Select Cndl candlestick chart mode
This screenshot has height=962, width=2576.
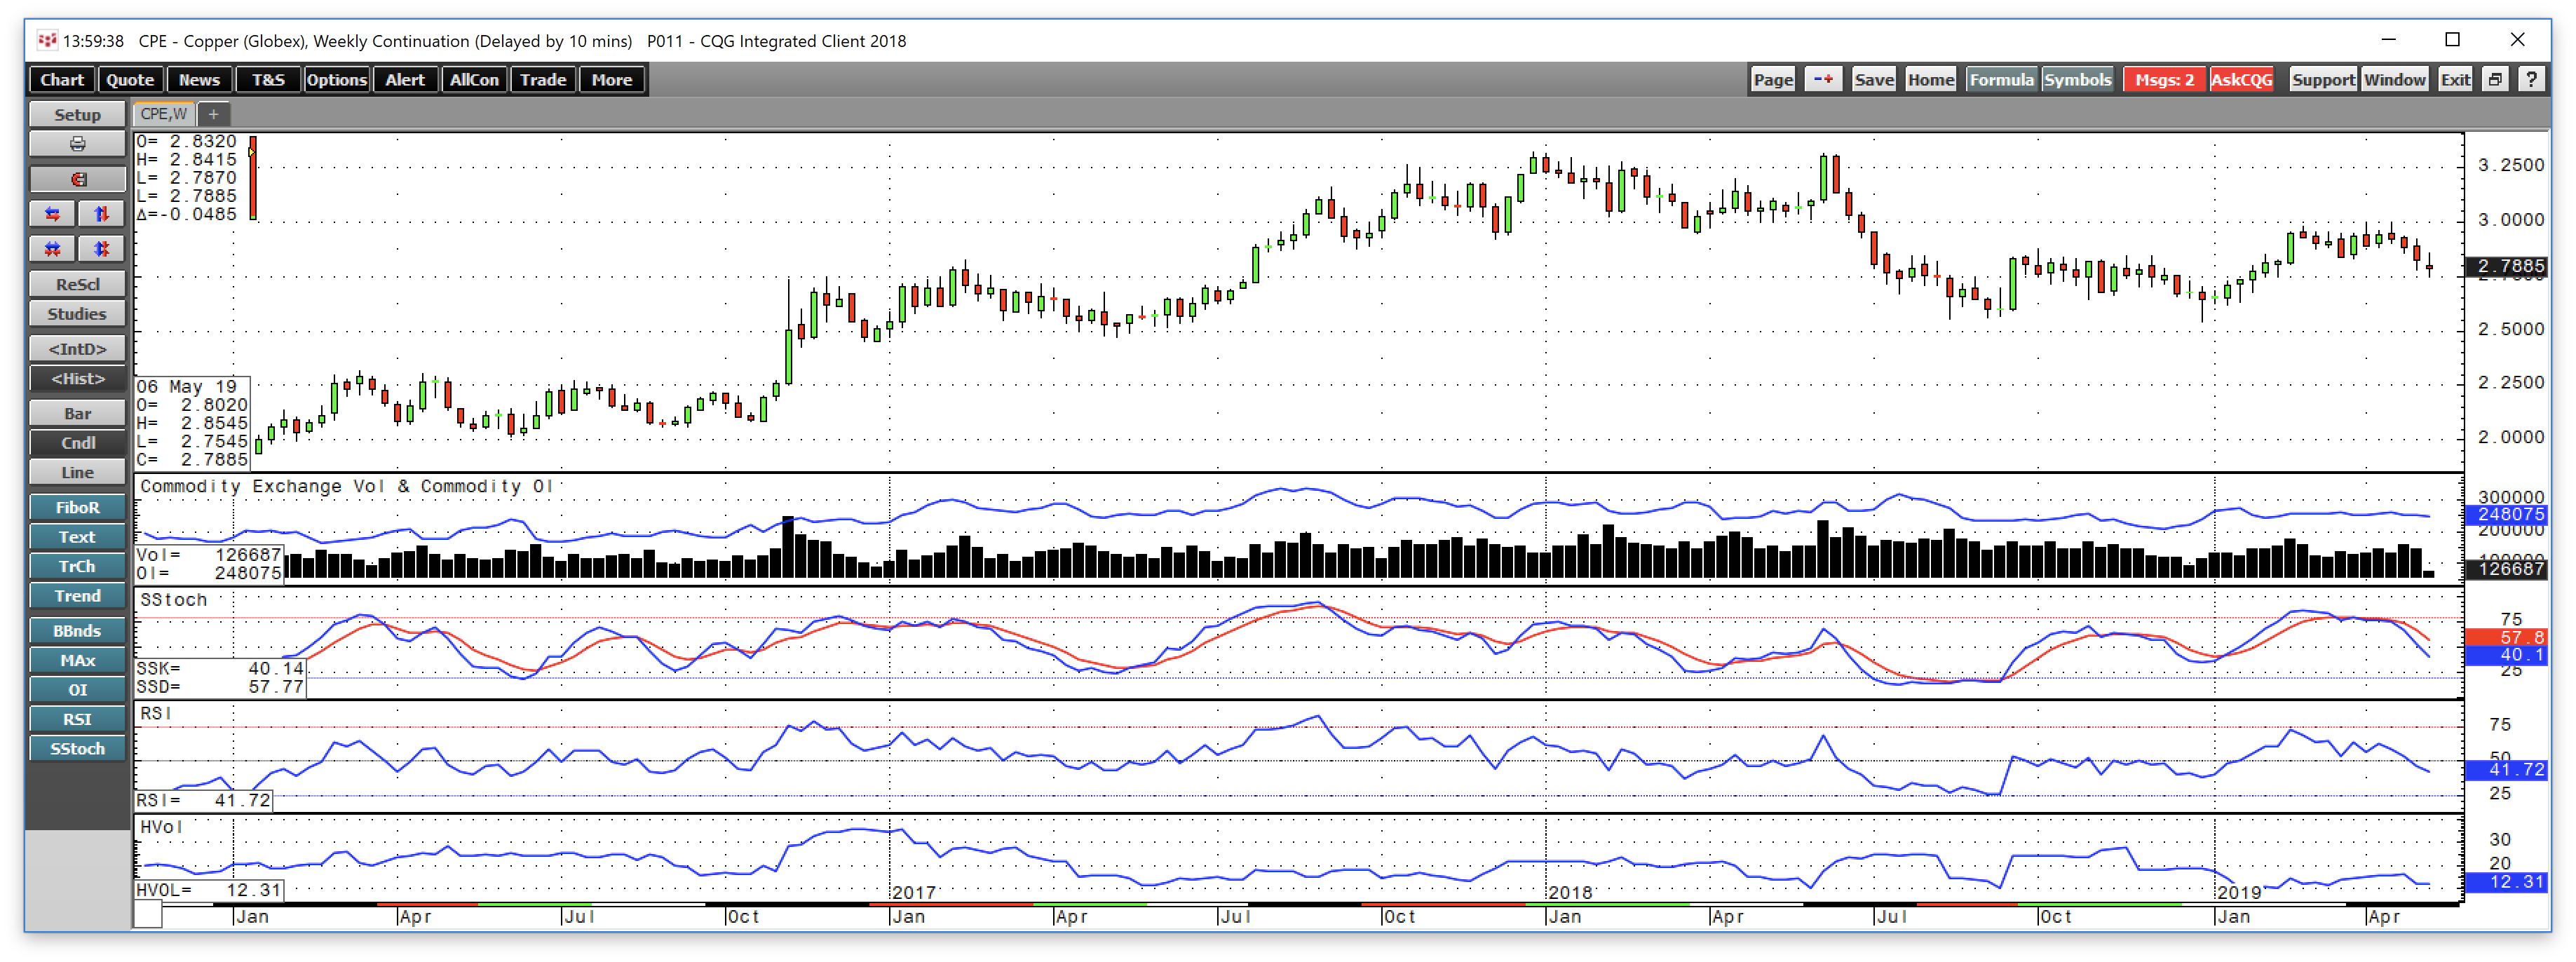pos(77,443)
